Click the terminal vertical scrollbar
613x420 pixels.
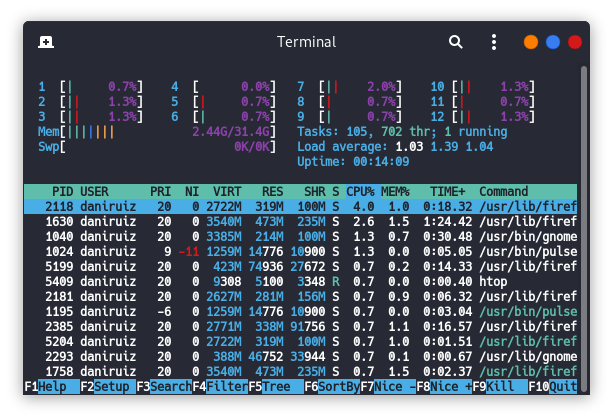(x=584, y=229)
